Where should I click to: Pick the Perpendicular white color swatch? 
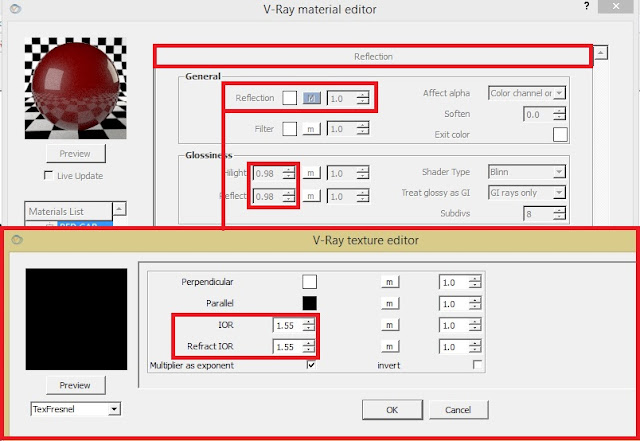309,282
